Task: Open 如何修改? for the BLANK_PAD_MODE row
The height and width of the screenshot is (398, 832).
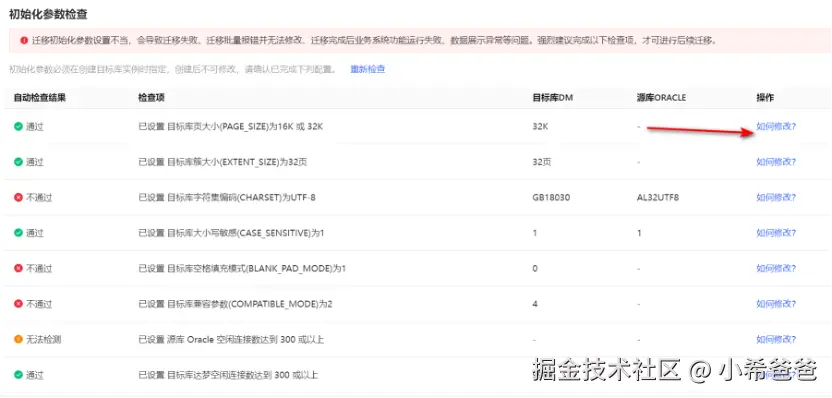Action: coord(776,269)
